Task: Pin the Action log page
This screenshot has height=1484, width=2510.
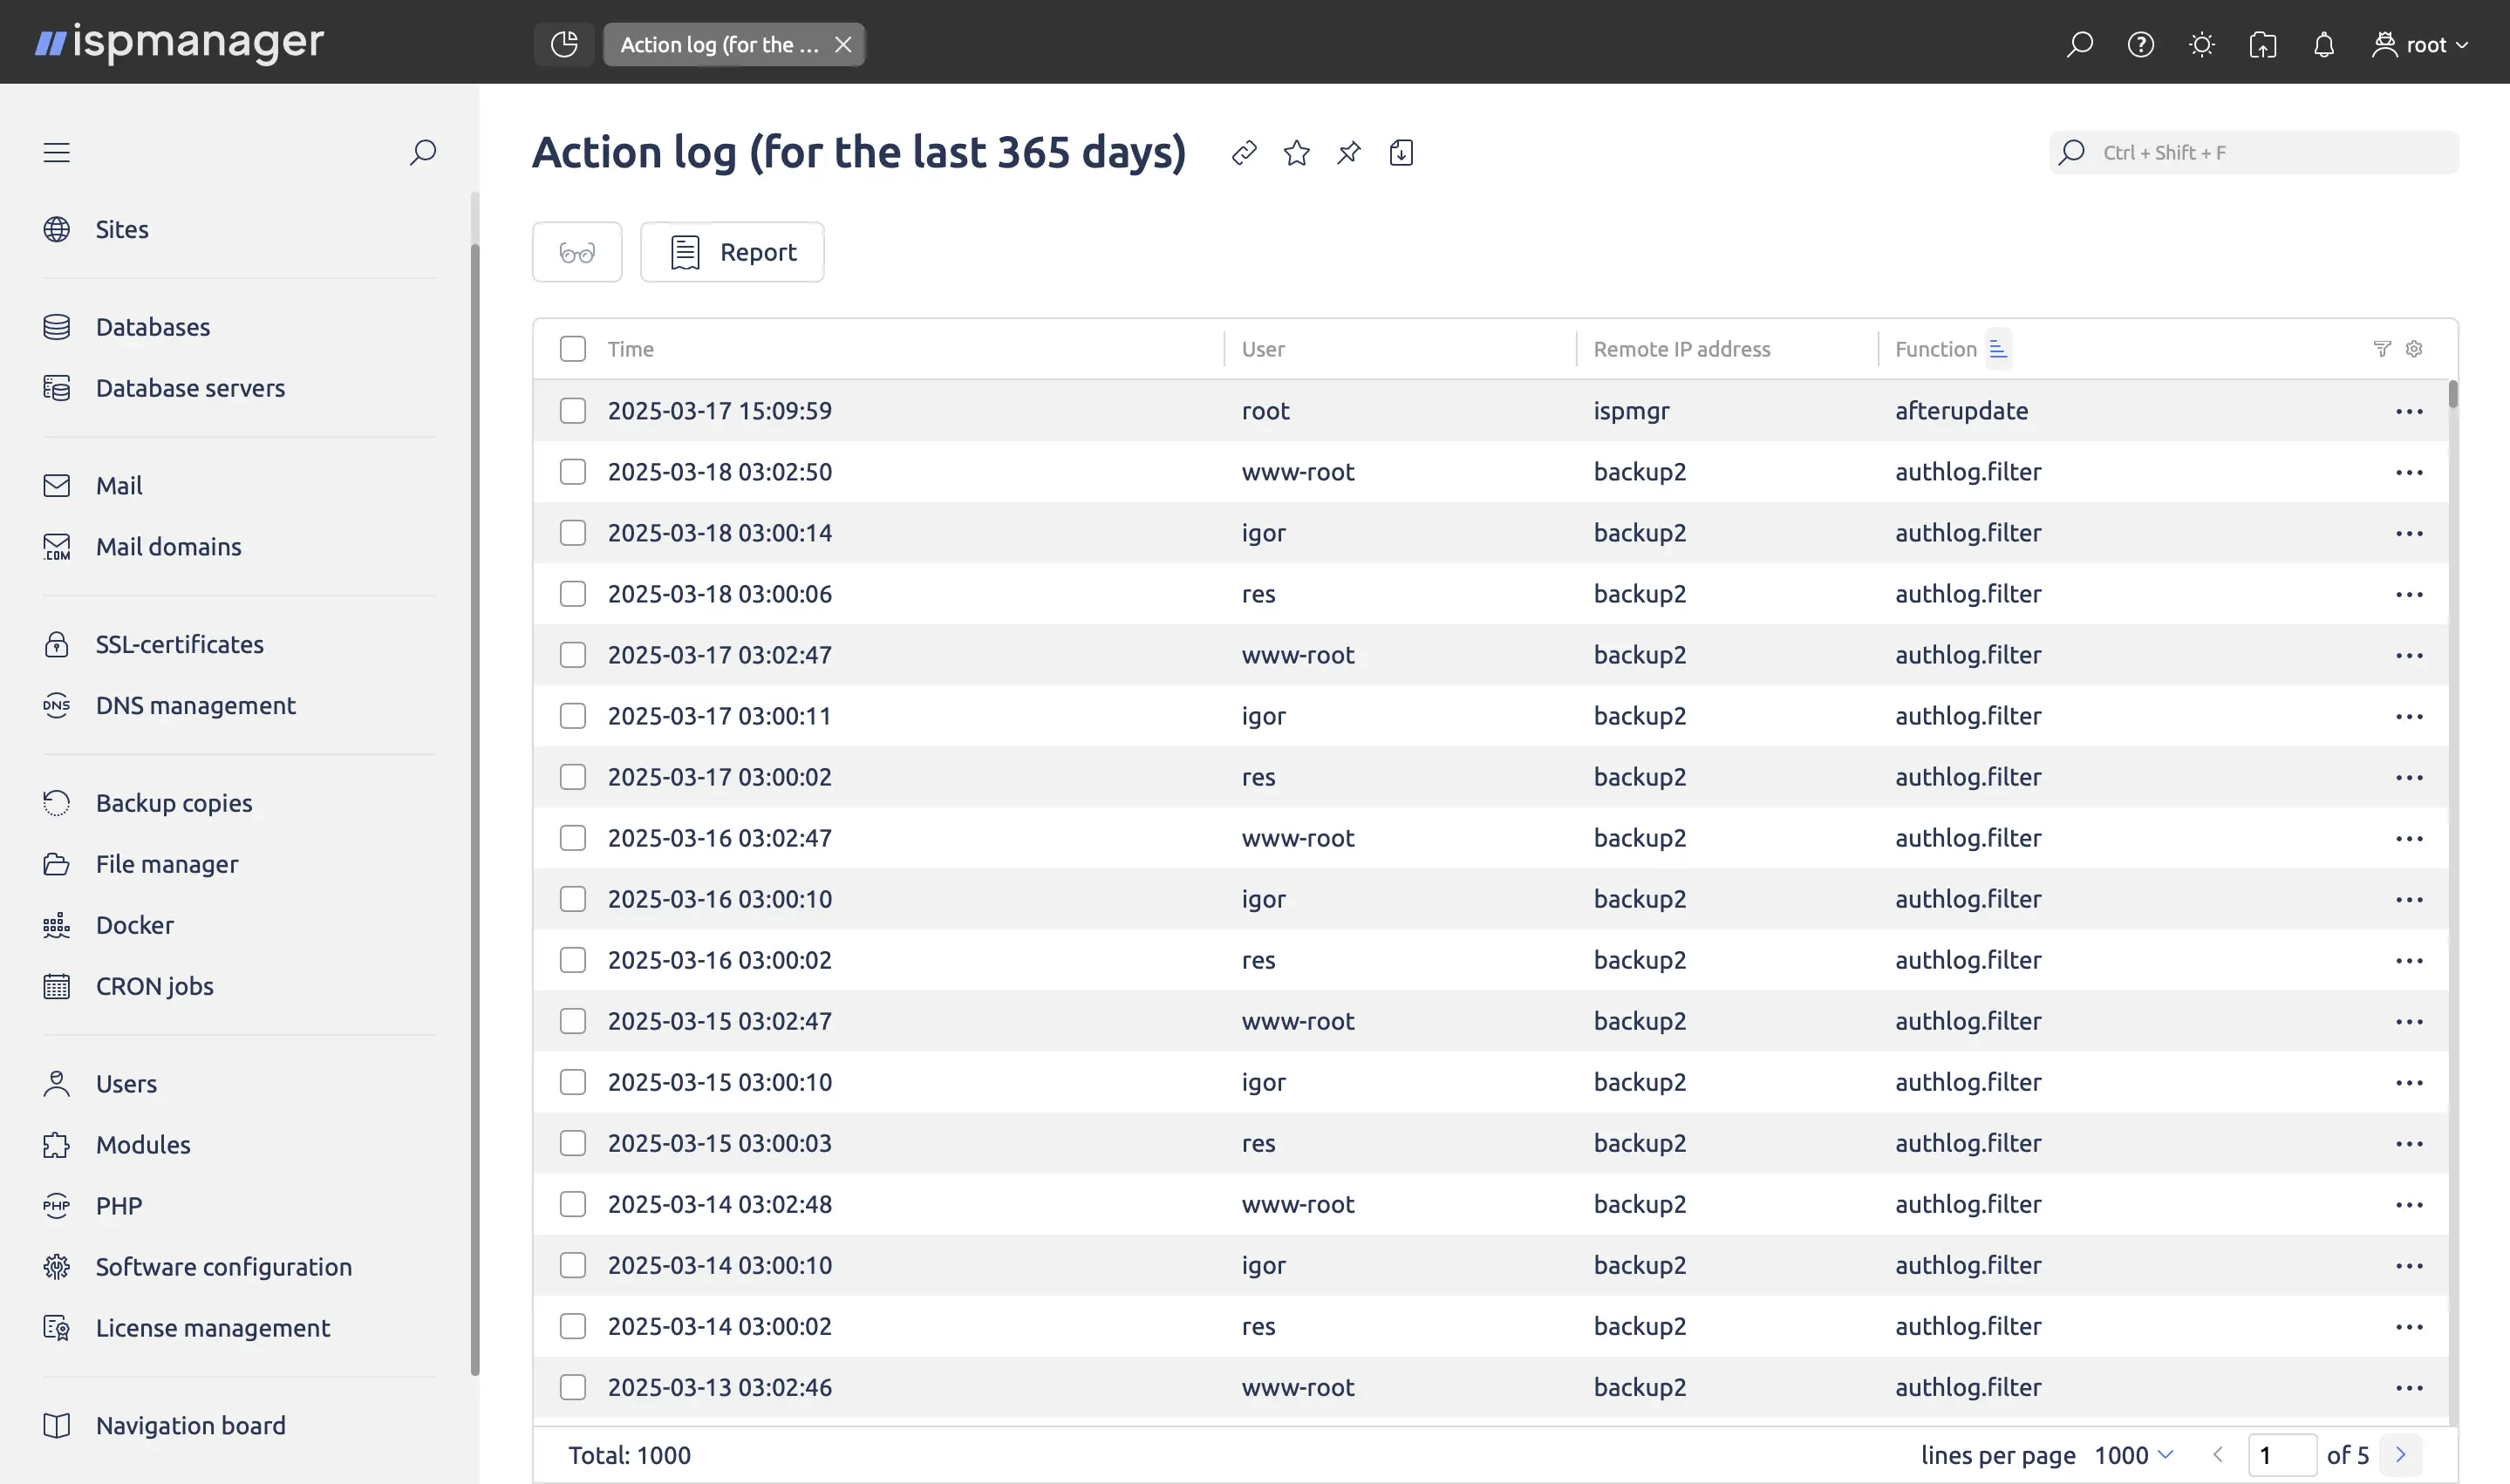Action: pyautogui.click(x=1348, y=152)
